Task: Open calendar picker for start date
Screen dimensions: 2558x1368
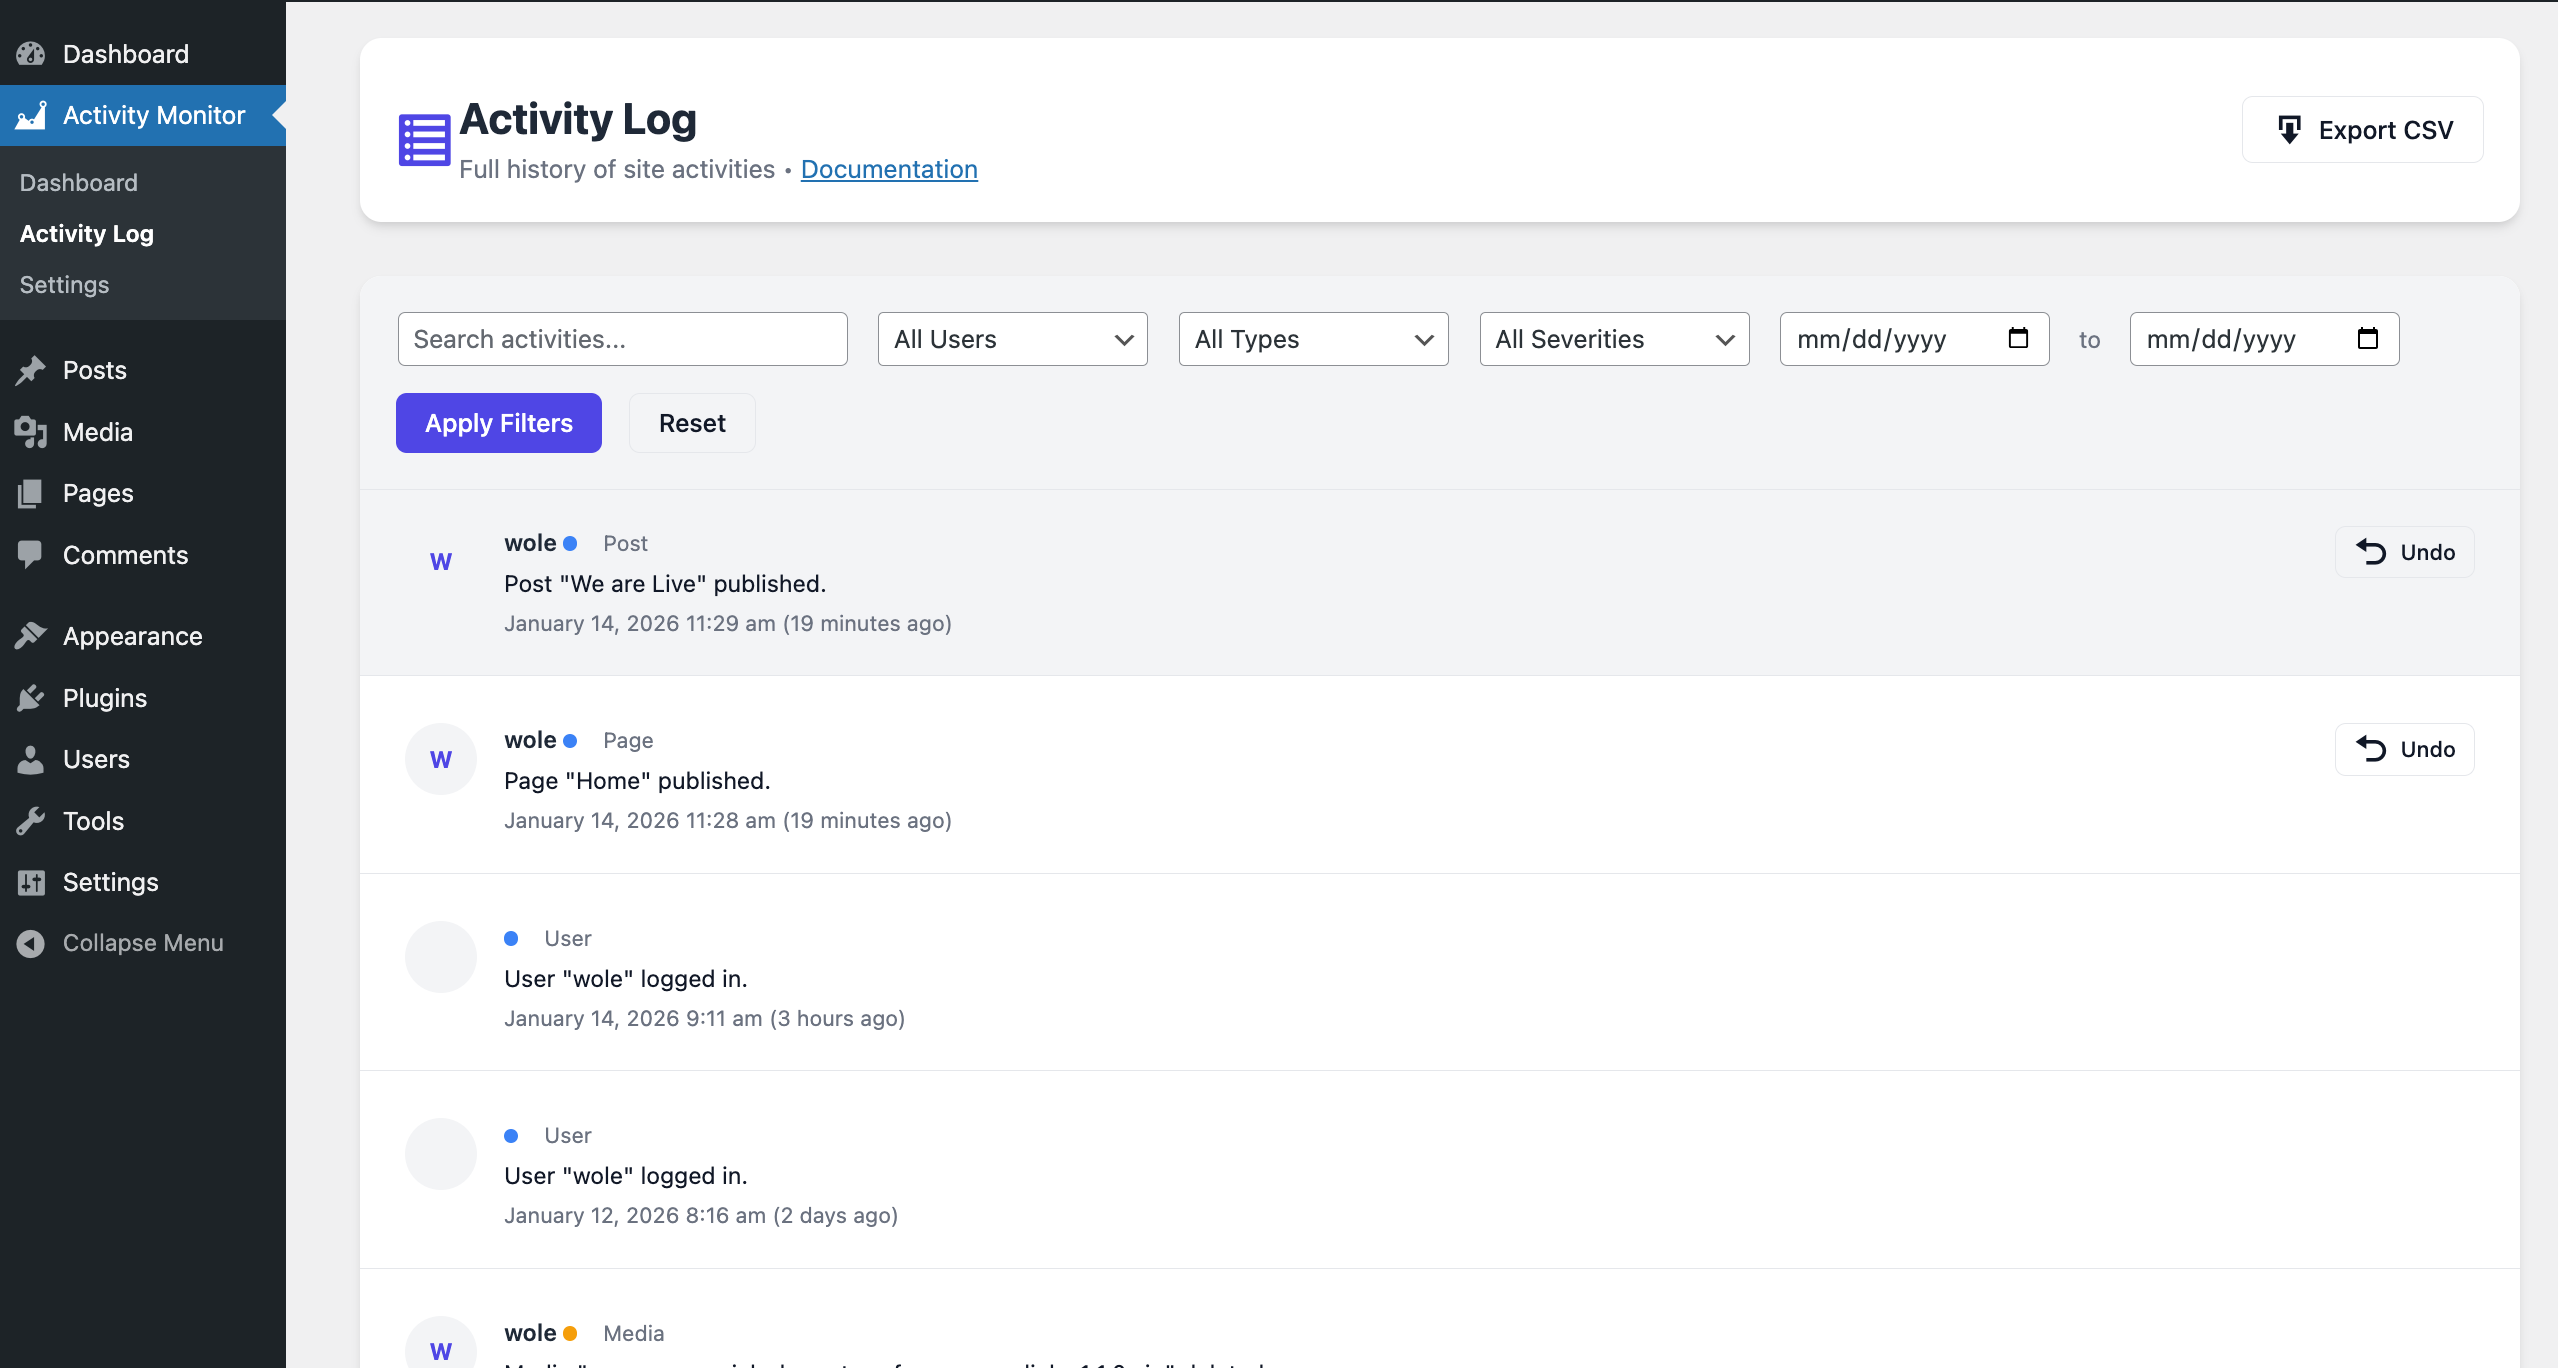Action: 2018,339
